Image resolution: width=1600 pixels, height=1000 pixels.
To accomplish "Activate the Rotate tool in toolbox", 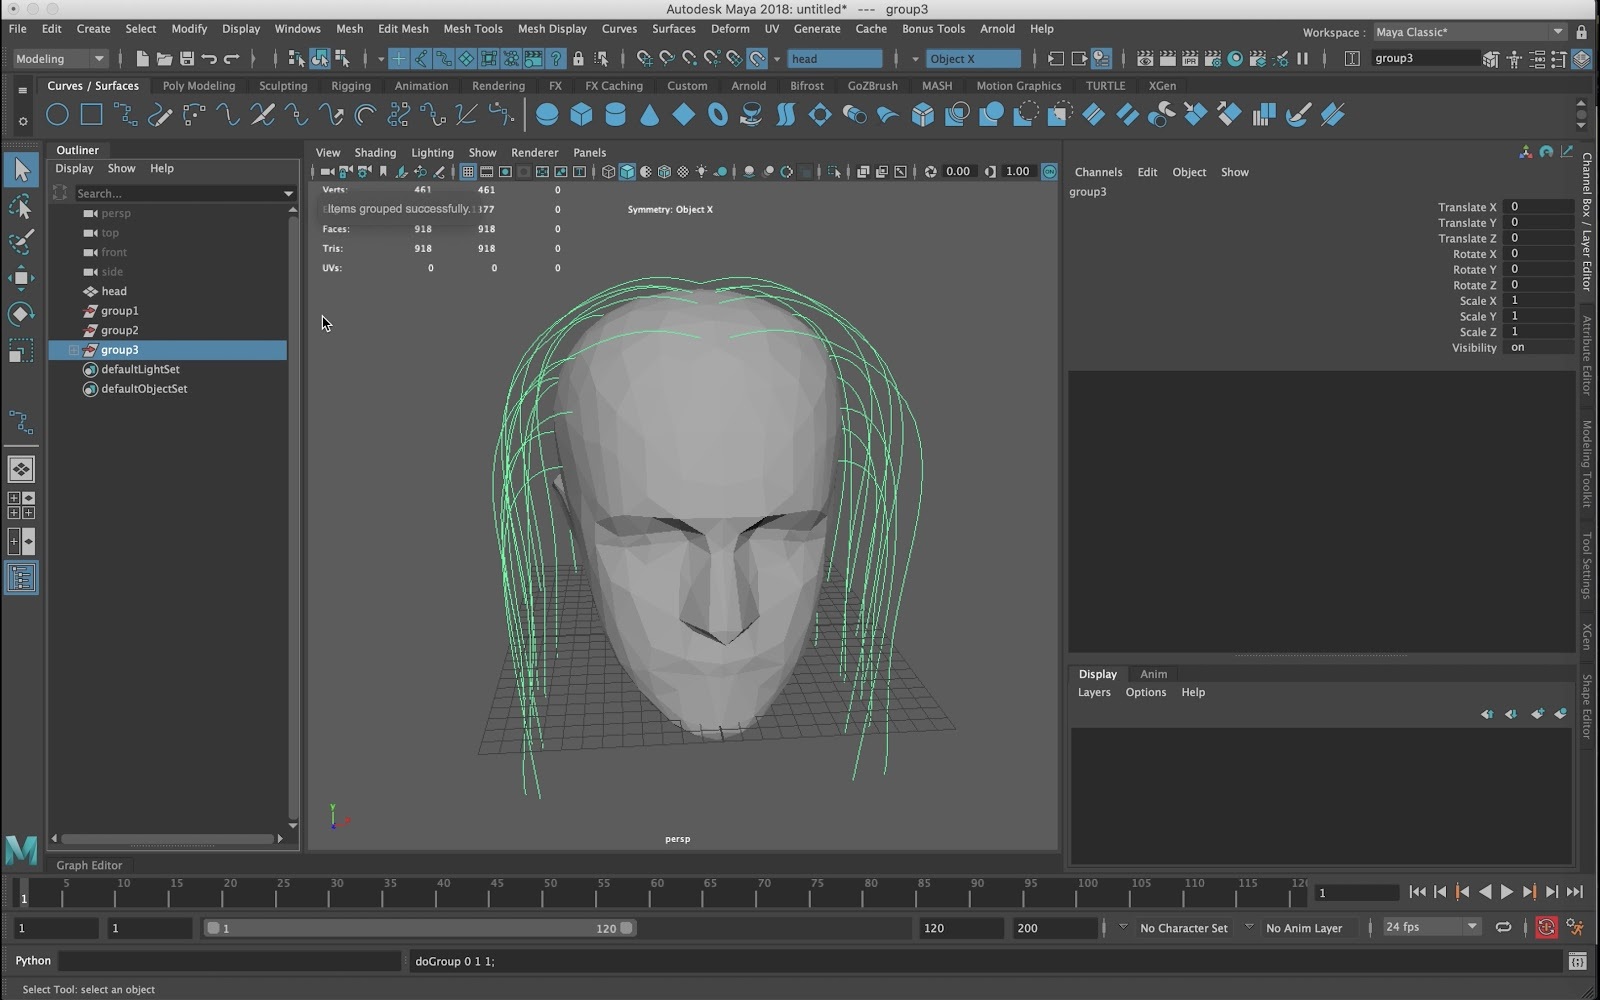I will pyautogui.click(x=21, y=314).
